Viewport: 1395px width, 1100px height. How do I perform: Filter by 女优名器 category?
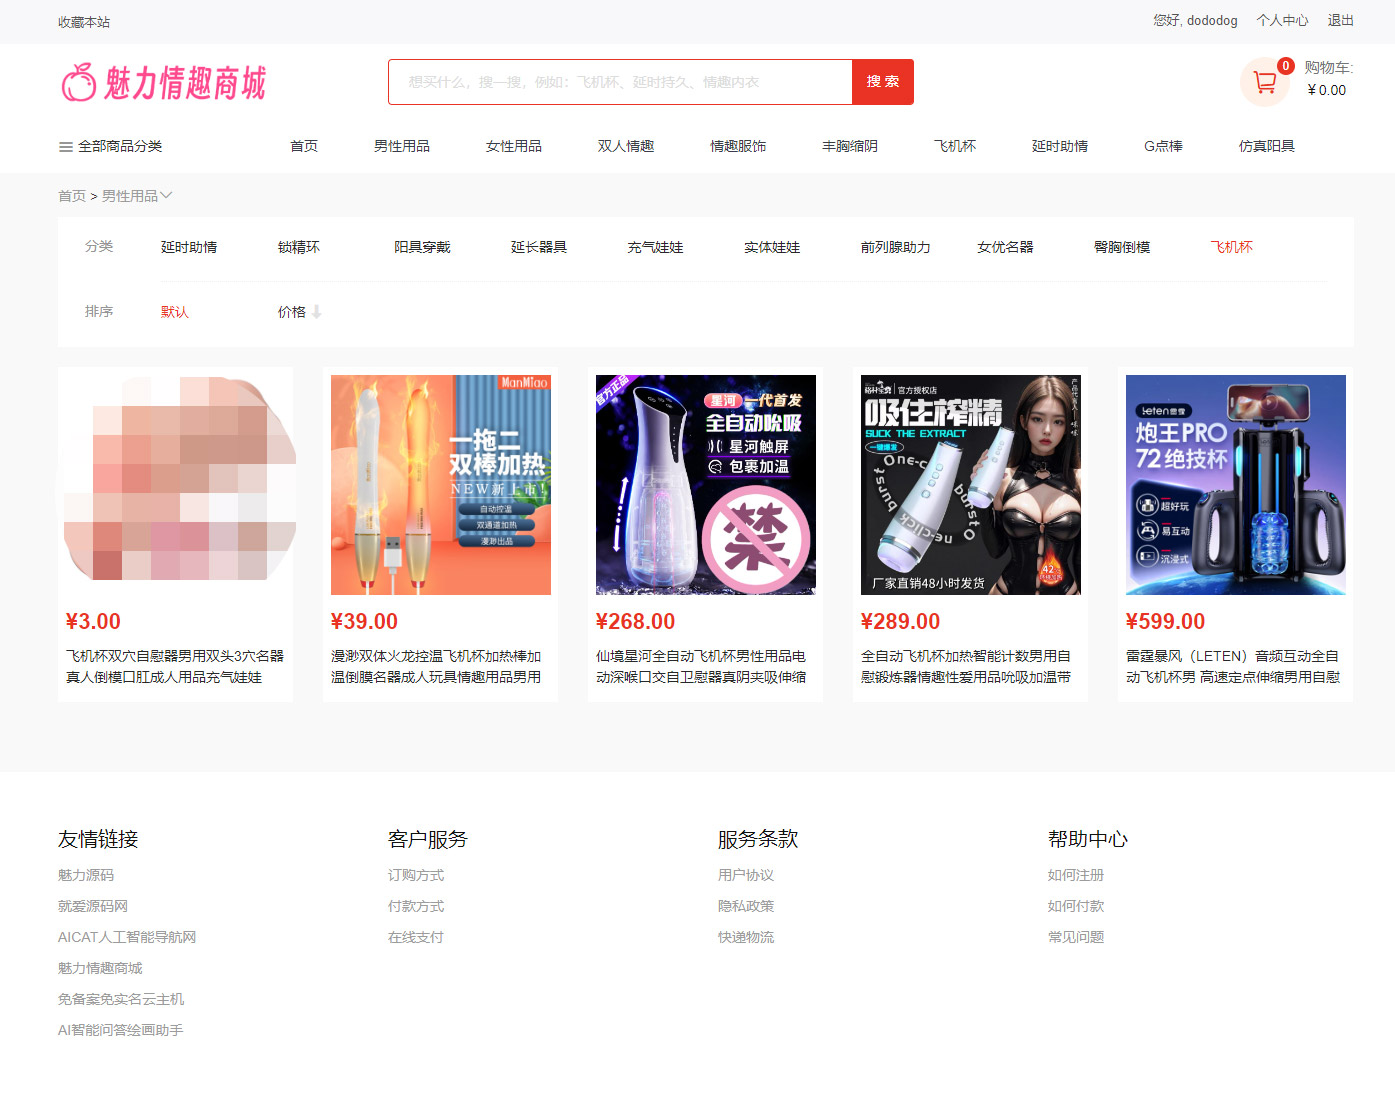coord(1005,247)
